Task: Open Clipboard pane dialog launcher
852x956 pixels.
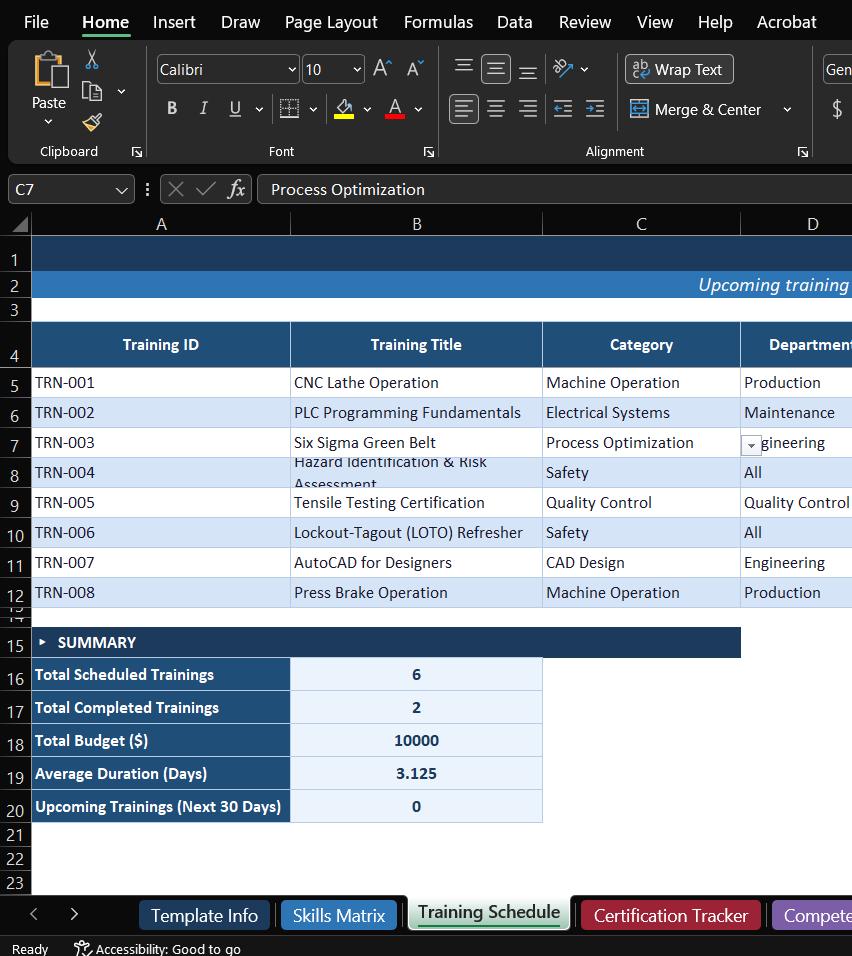Action: point(137,152)
